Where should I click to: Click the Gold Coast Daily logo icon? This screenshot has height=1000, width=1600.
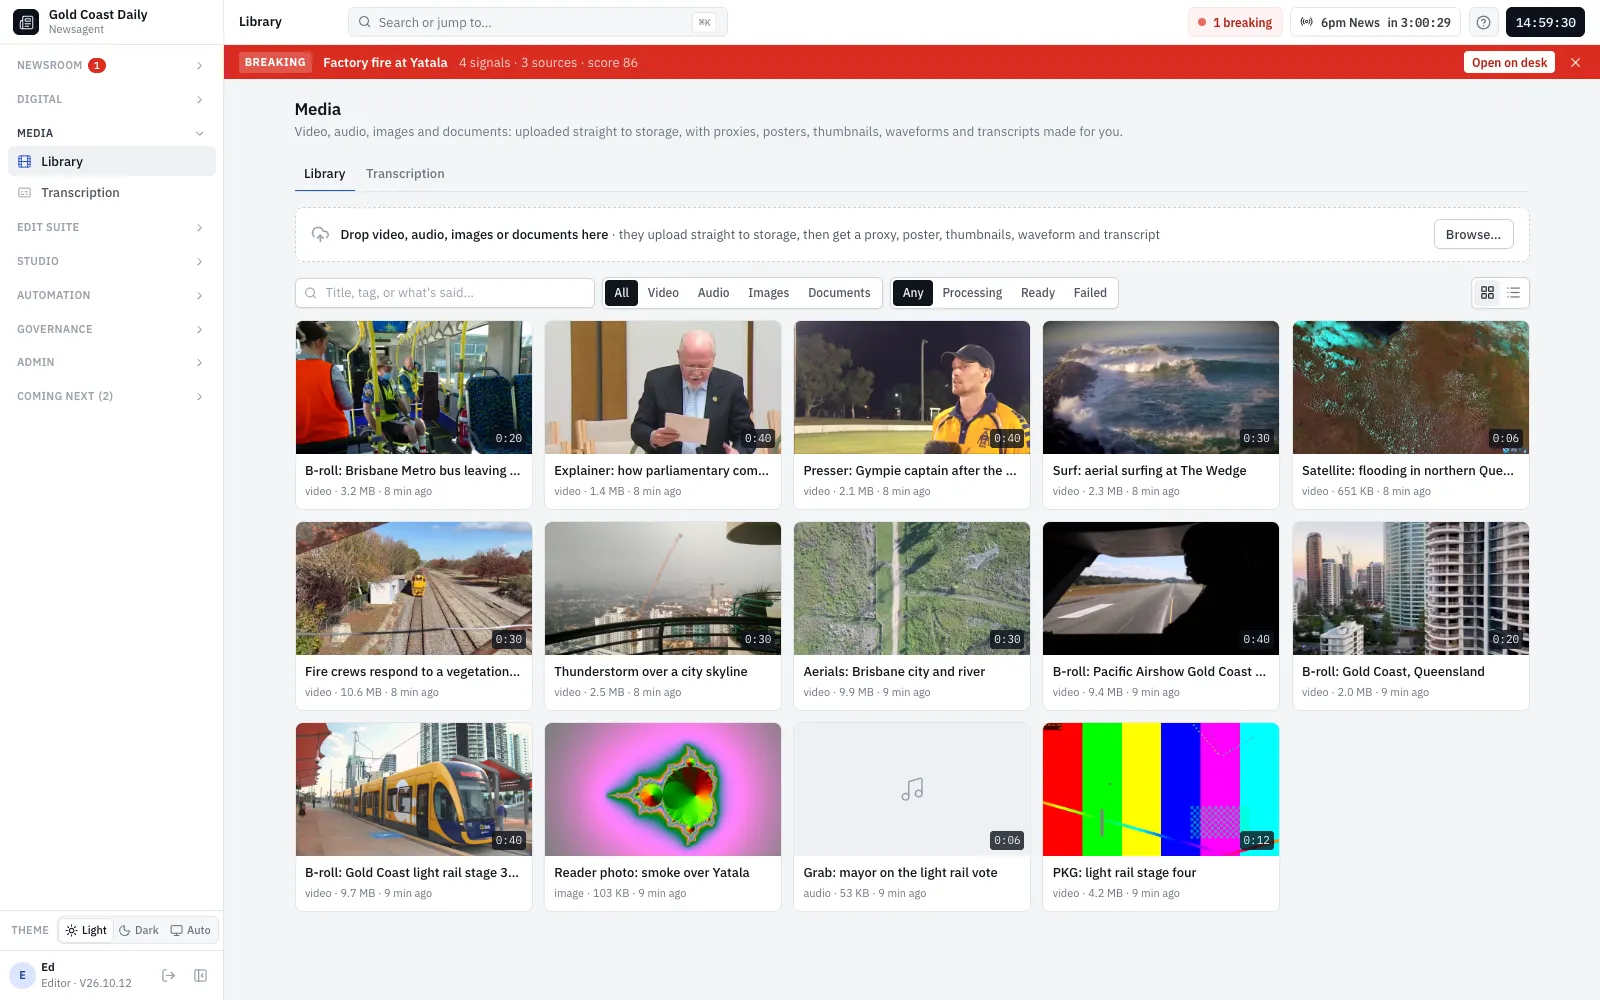(26, 22)
